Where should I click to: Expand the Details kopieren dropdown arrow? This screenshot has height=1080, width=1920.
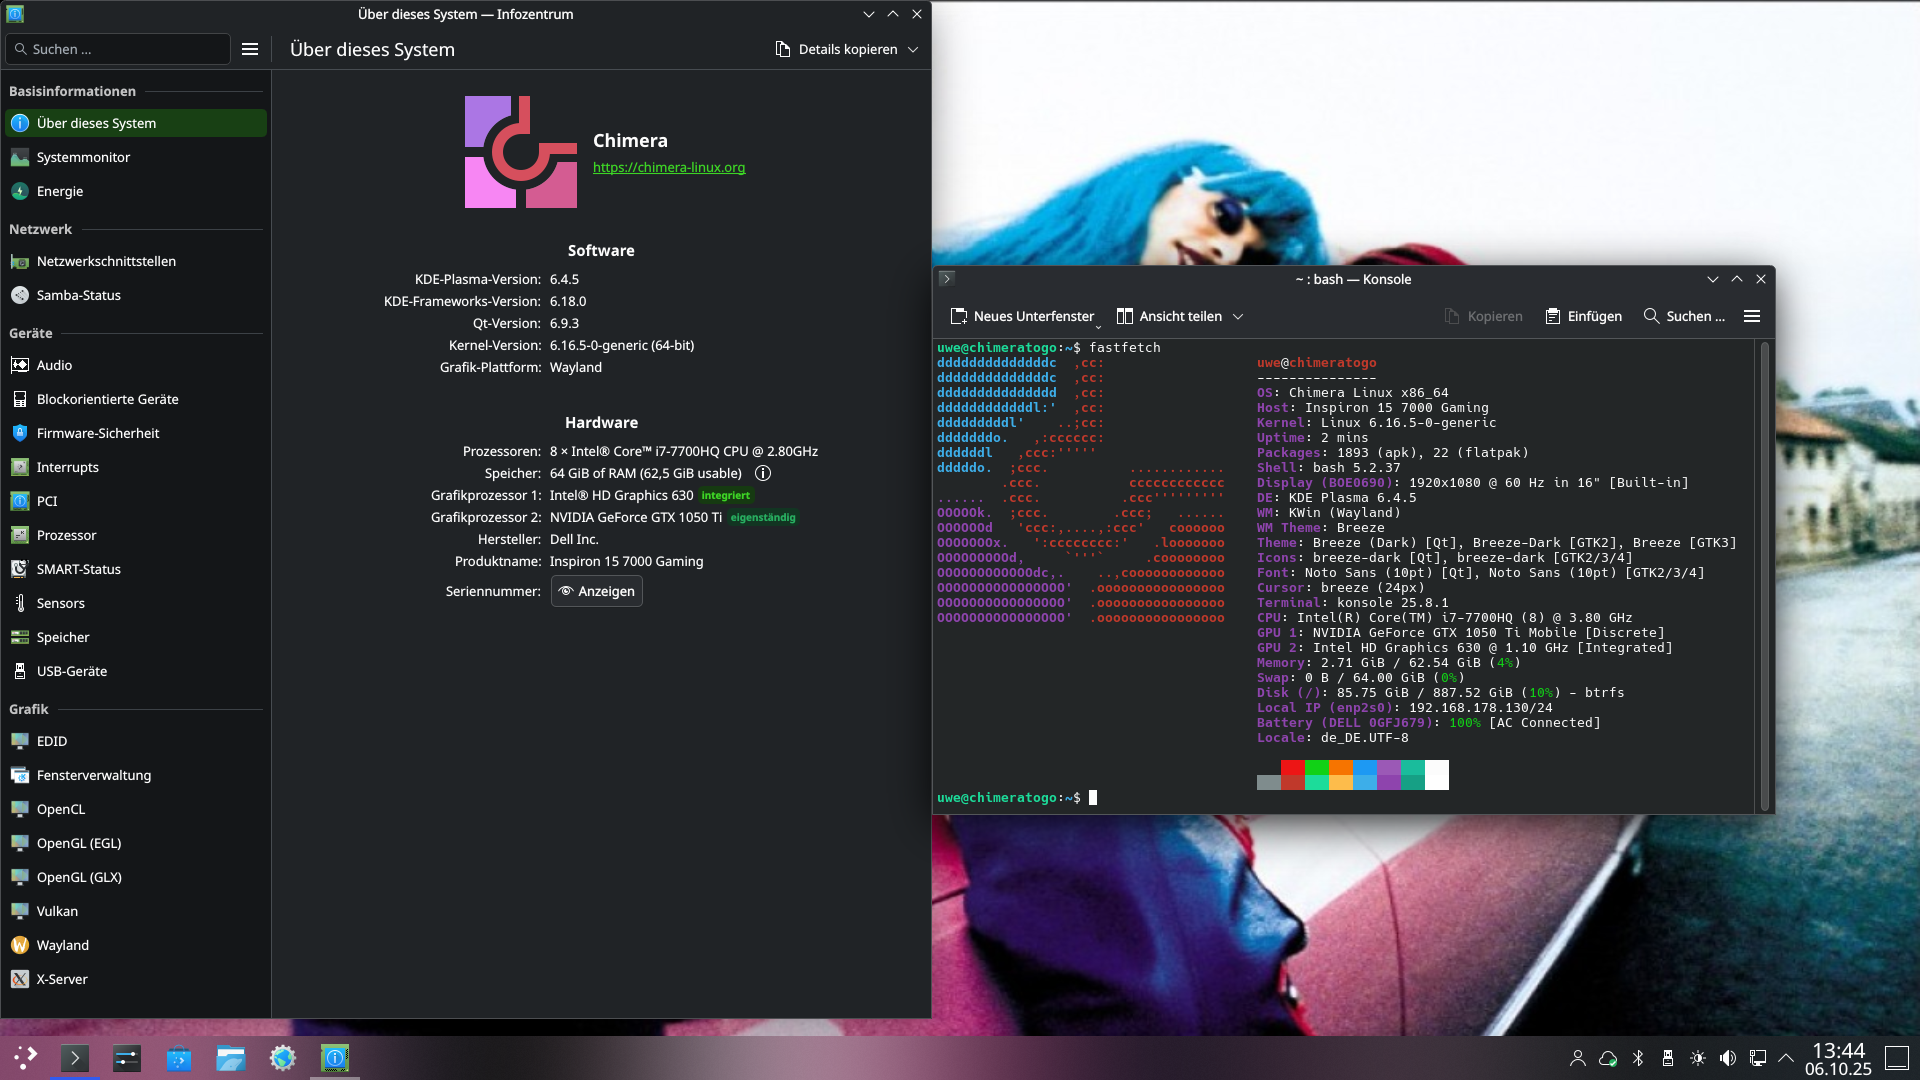913,49
